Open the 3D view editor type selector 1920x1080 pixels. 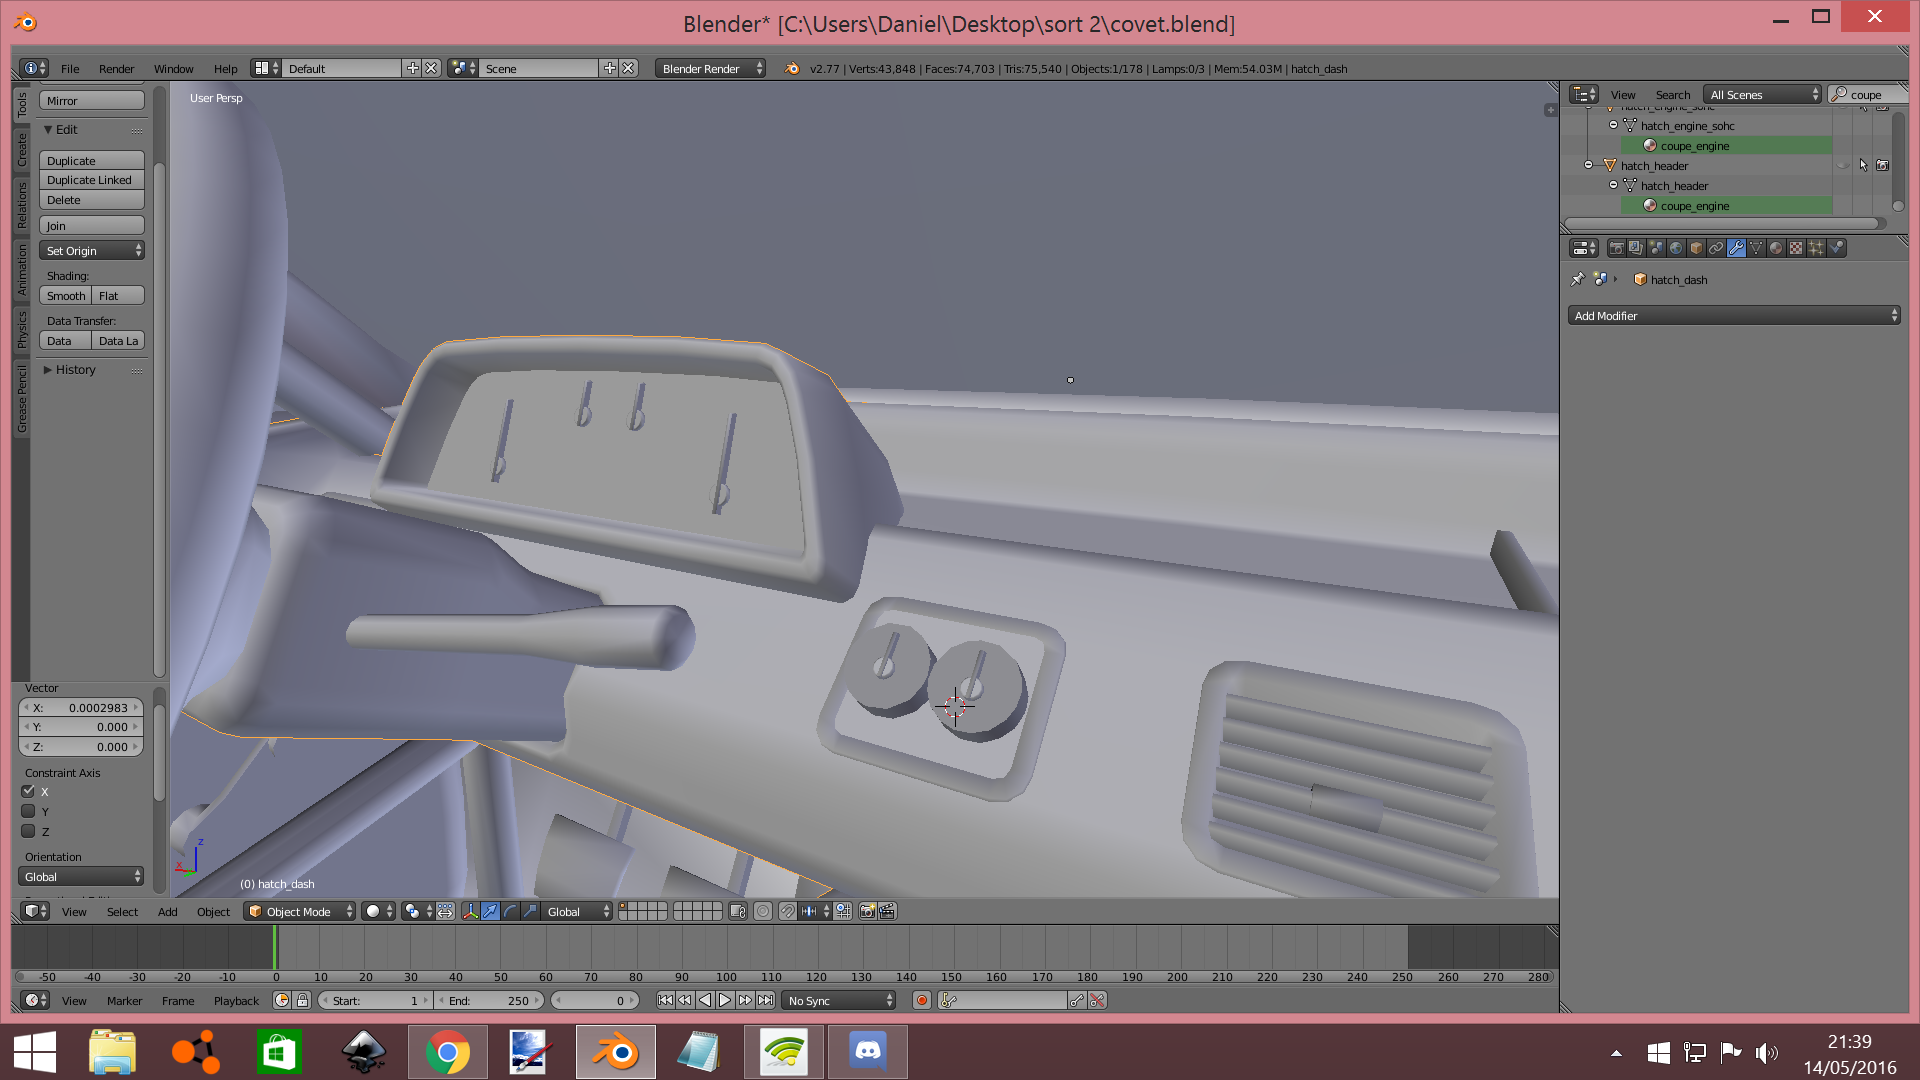click(35, 911)
